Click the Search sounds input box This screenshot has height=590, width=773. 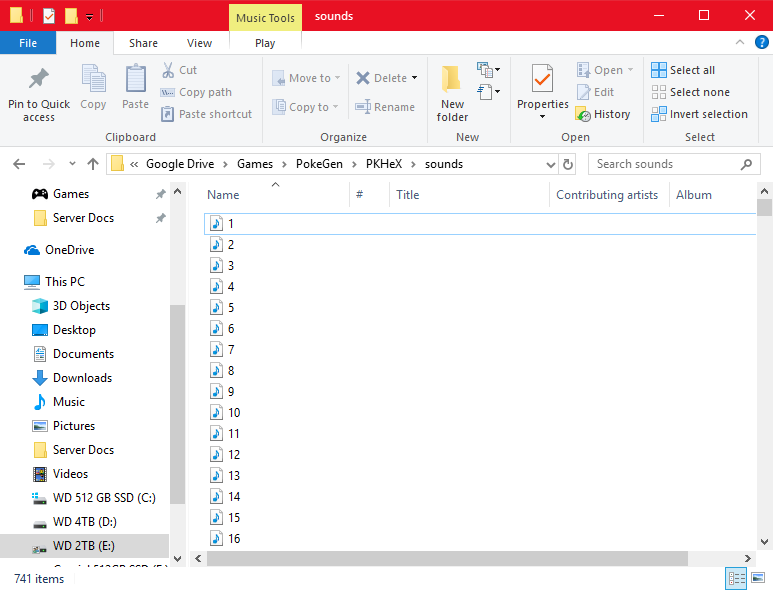coord(665,164)
